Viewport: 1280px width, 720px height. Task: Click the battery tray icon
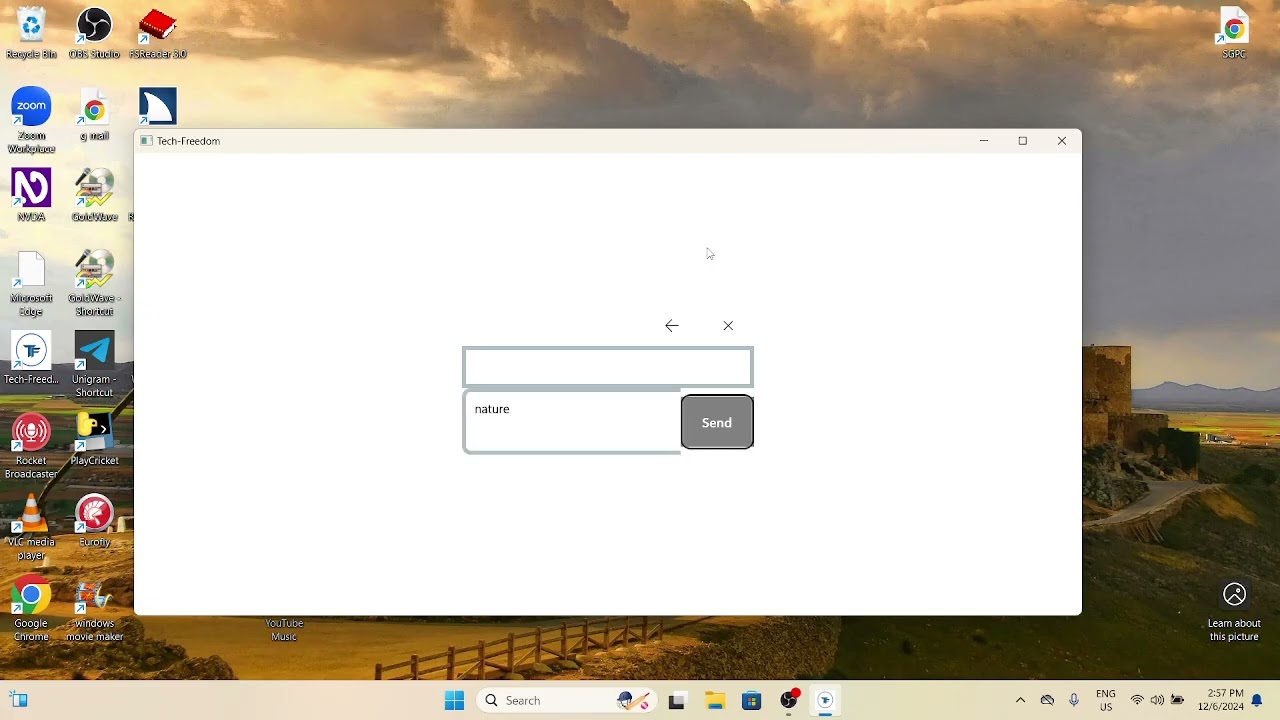point(1178,701)
